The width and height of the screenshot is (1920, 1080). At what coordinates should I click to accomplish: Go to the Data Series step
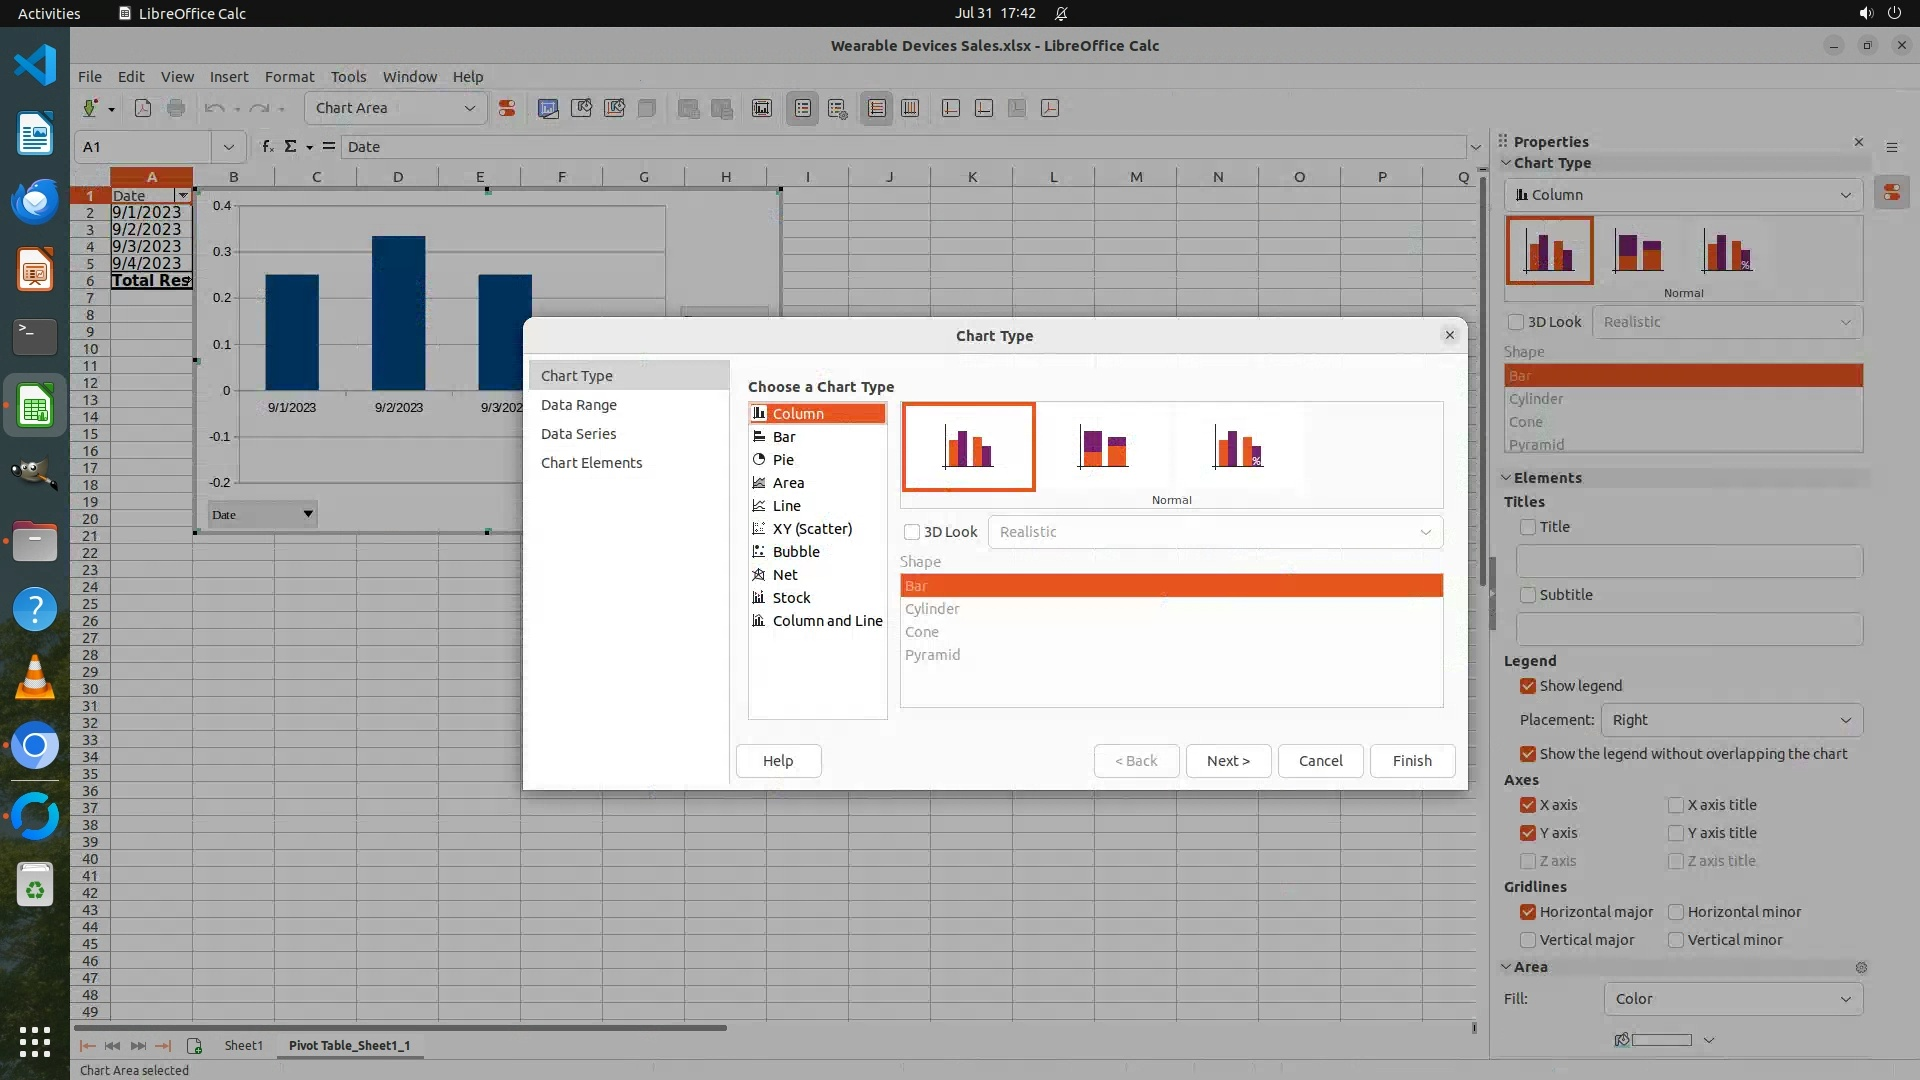coord(578,434)
